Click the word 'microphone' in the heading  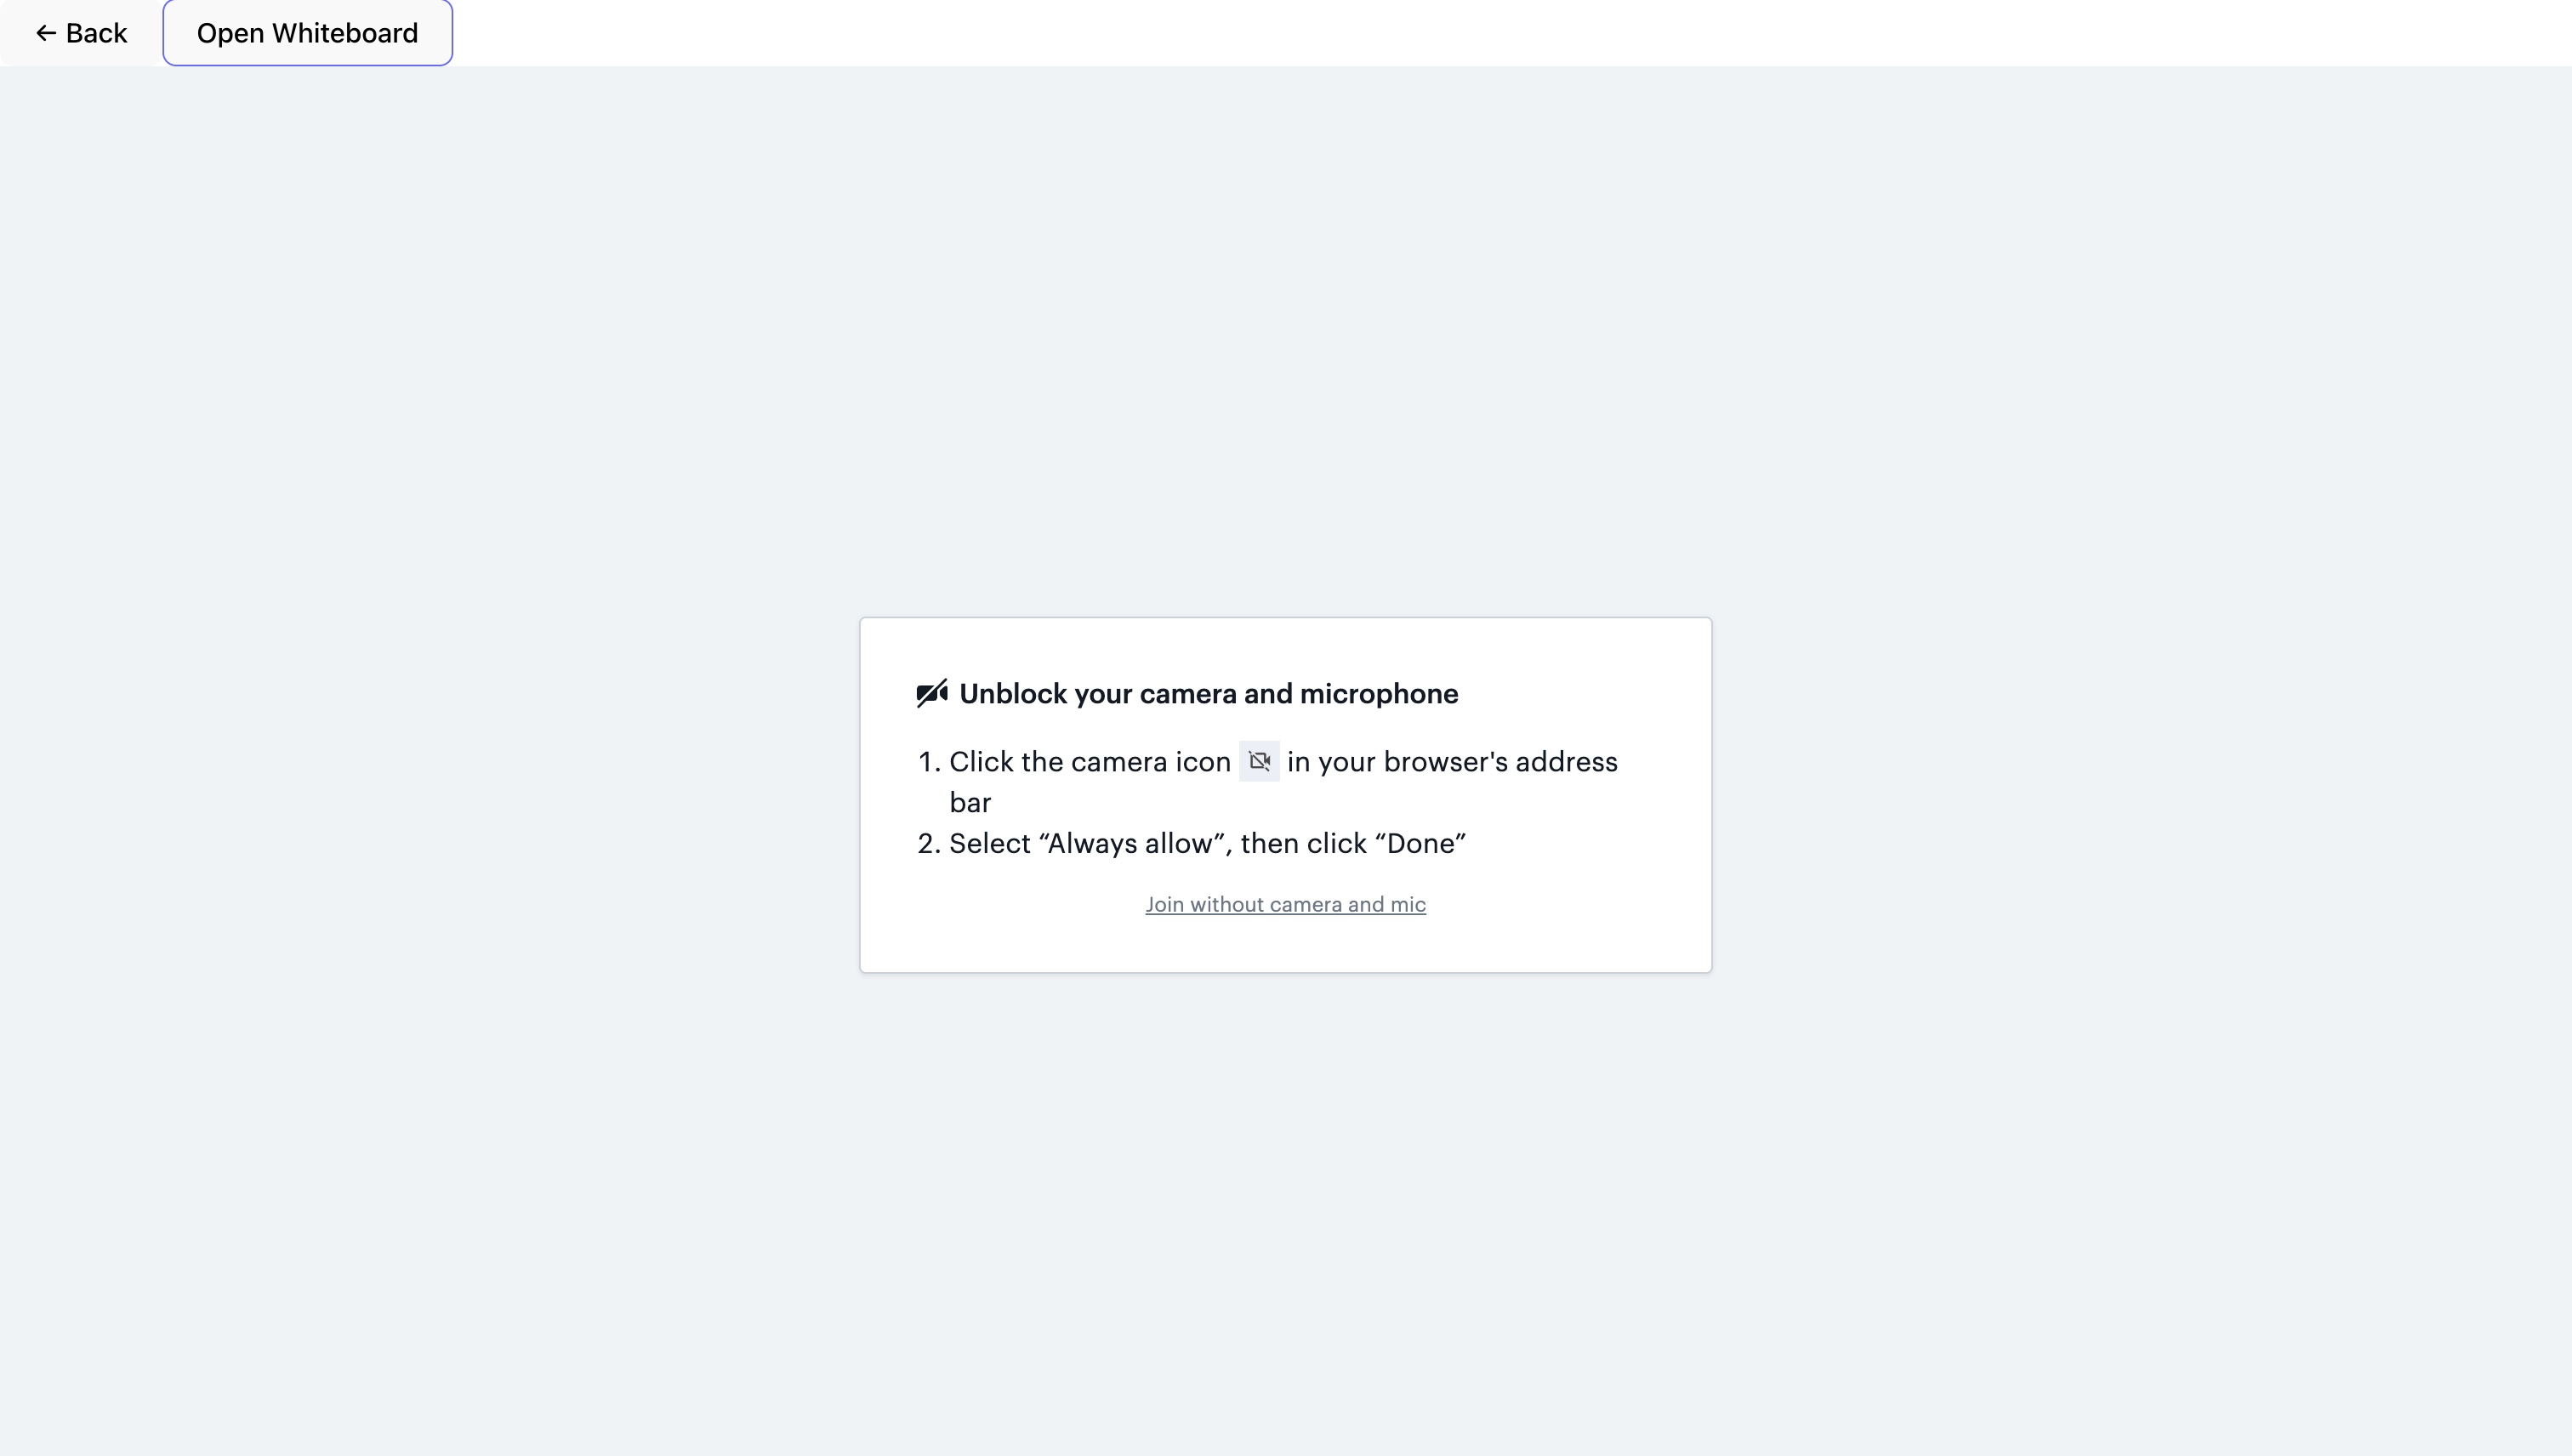(1378, 693)
